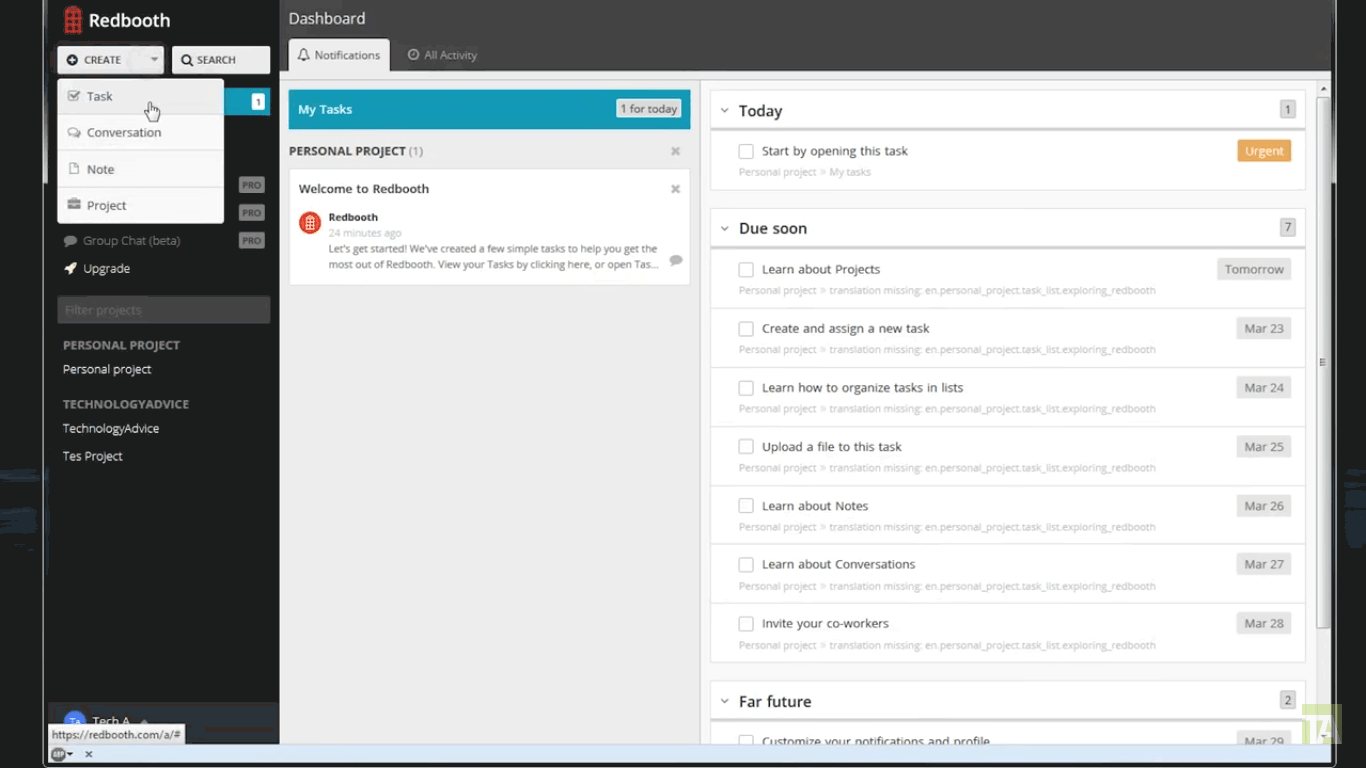This screenshot has width=1366, height=768.
Task: Check off 'Learn how to organize tasks in lists'
Action: click(746, 387)
